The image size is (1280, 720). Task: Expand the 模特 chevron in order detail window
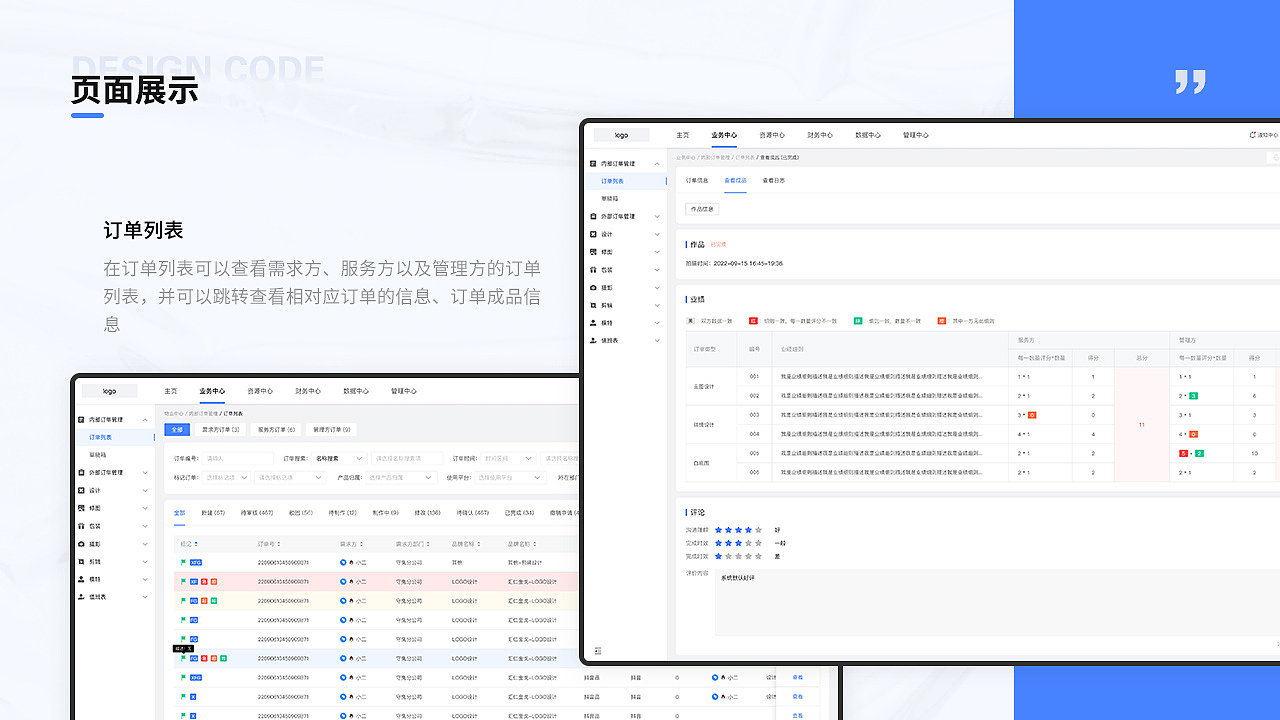coord(657,323)
